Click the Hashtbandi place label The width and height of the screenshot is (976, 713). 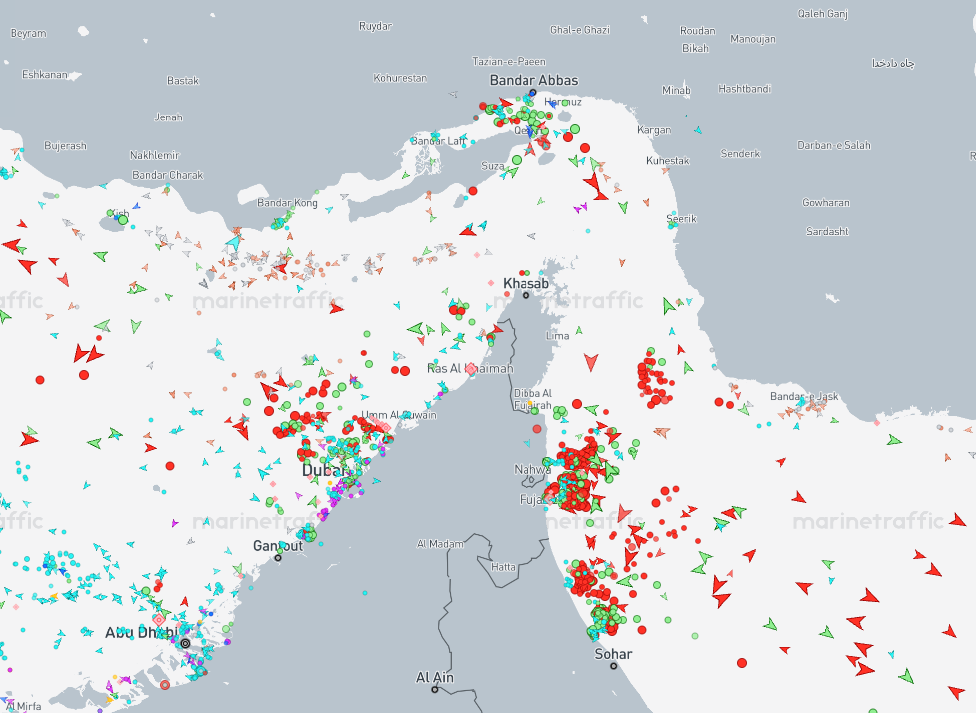pyautogui.click(x=744, y=89)
